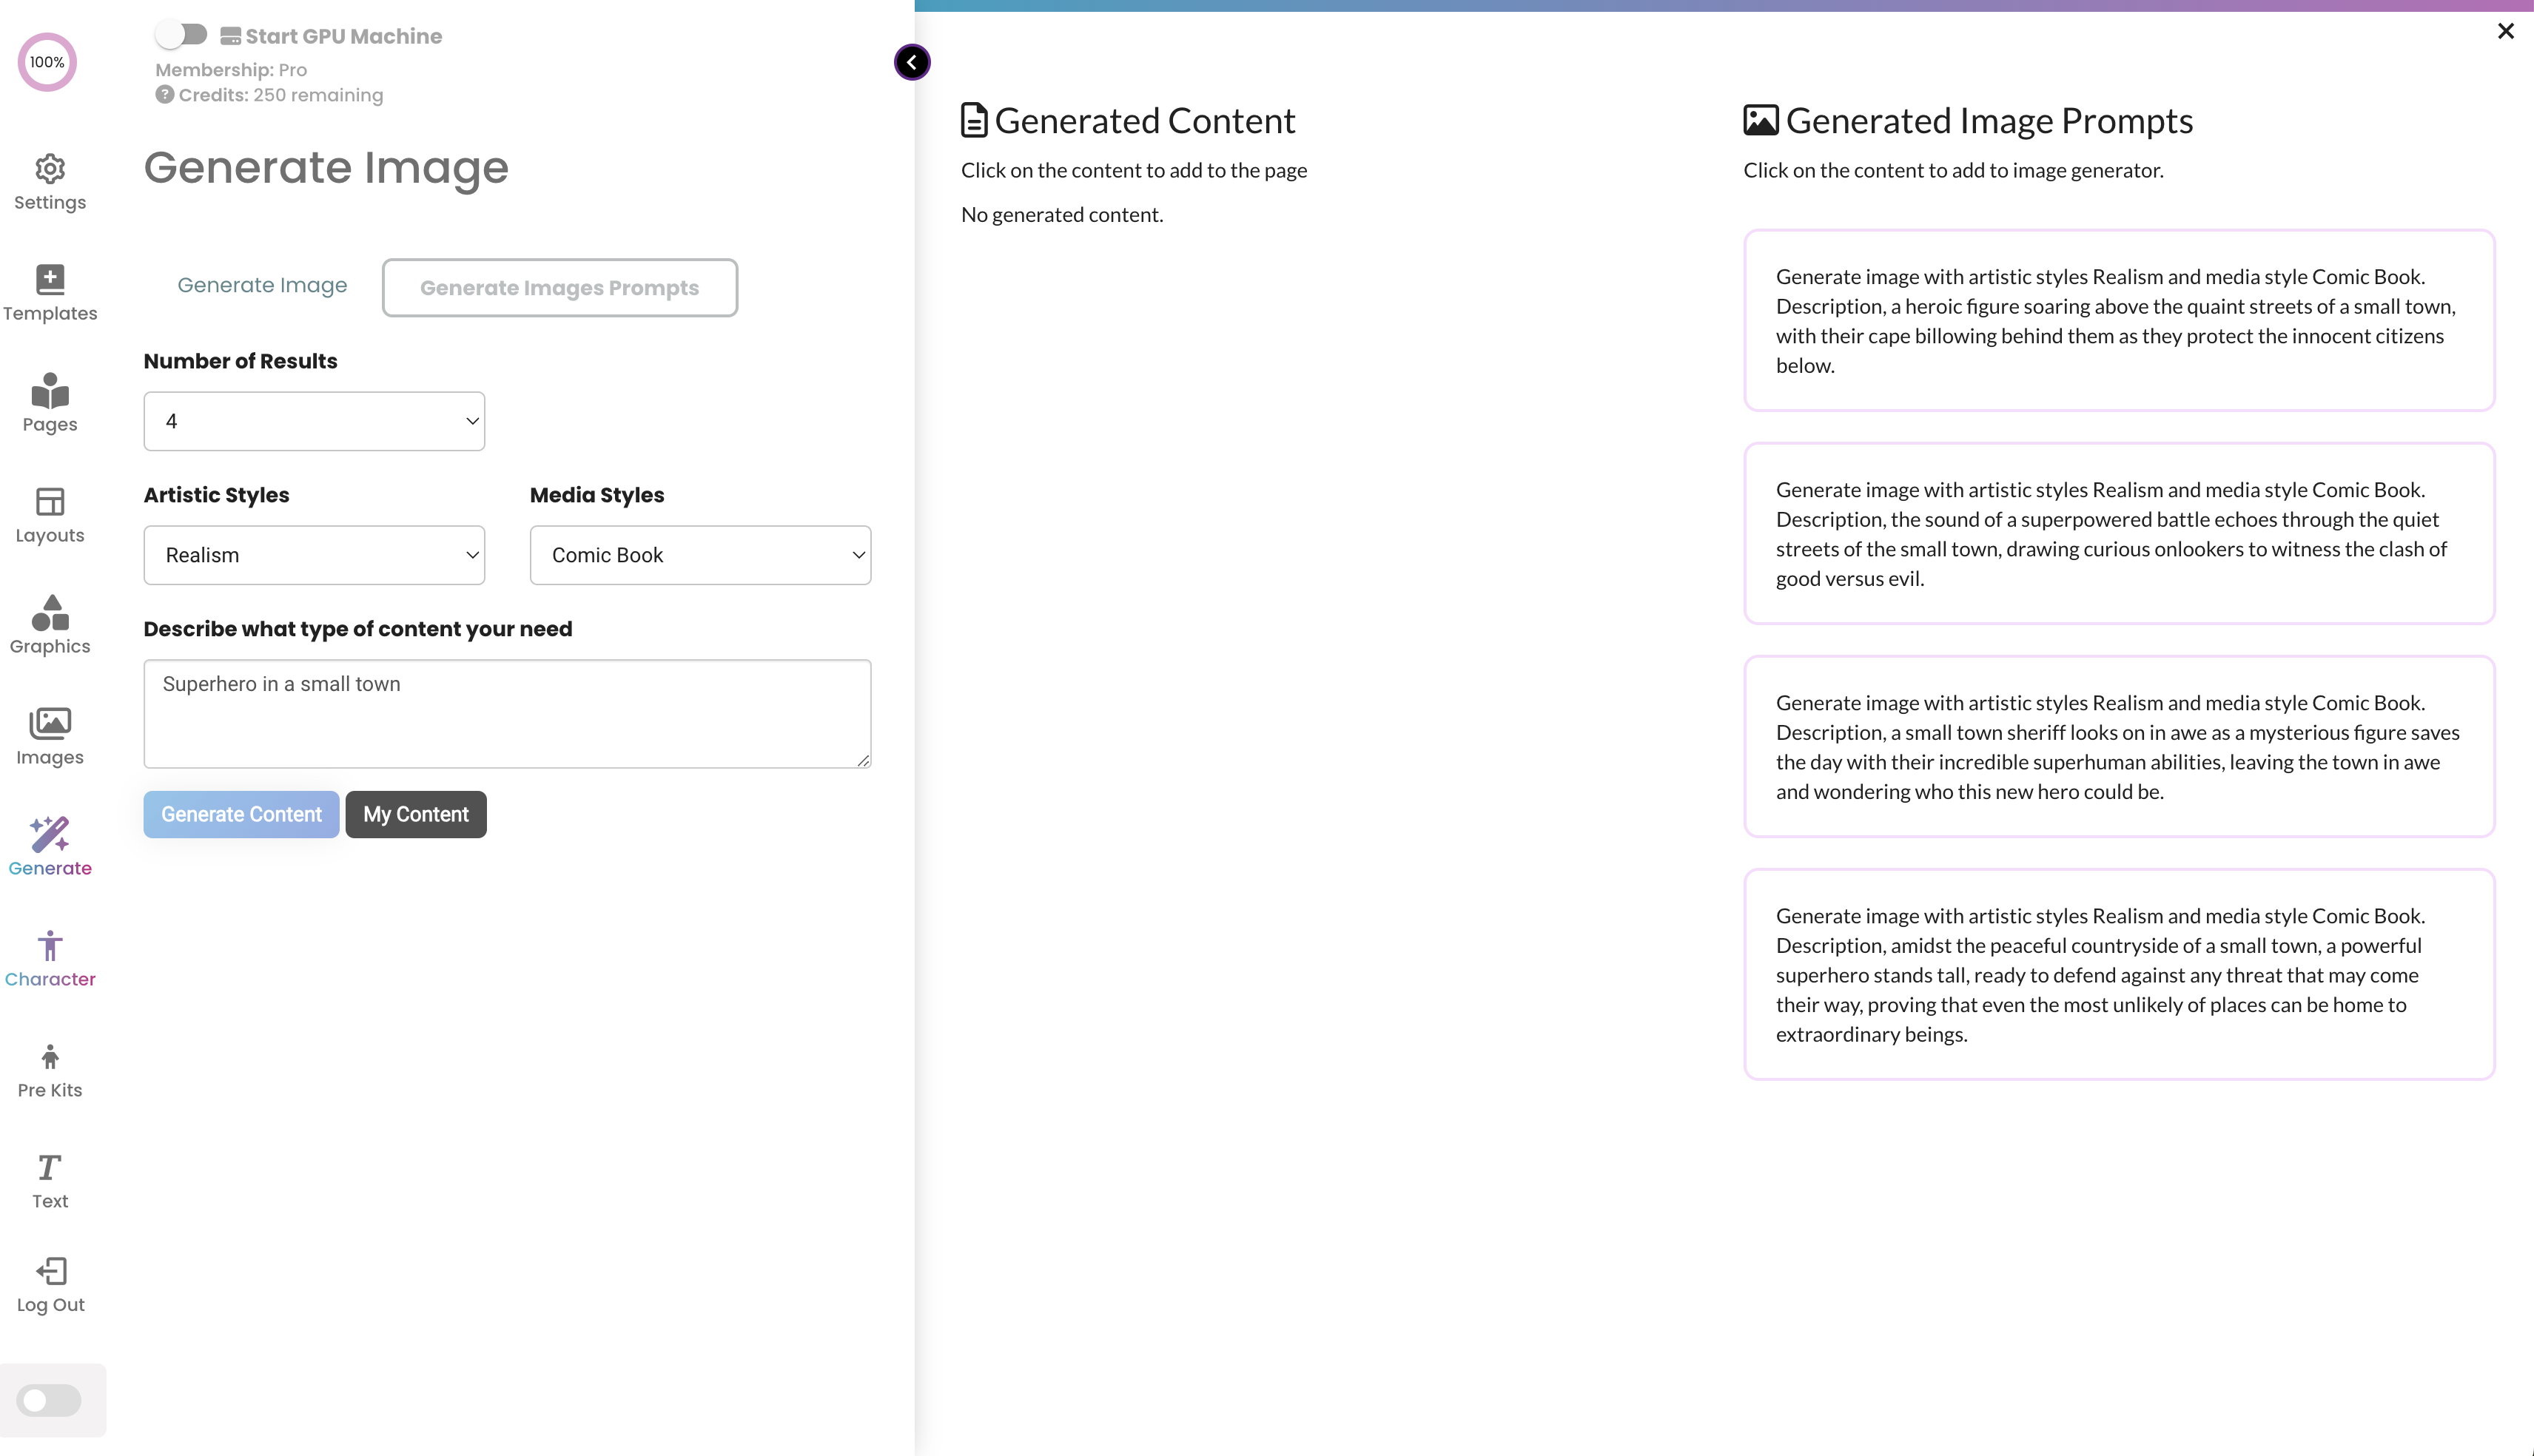
Task: Open the Templates sidebar icon
Action: (x=50, y=280)
